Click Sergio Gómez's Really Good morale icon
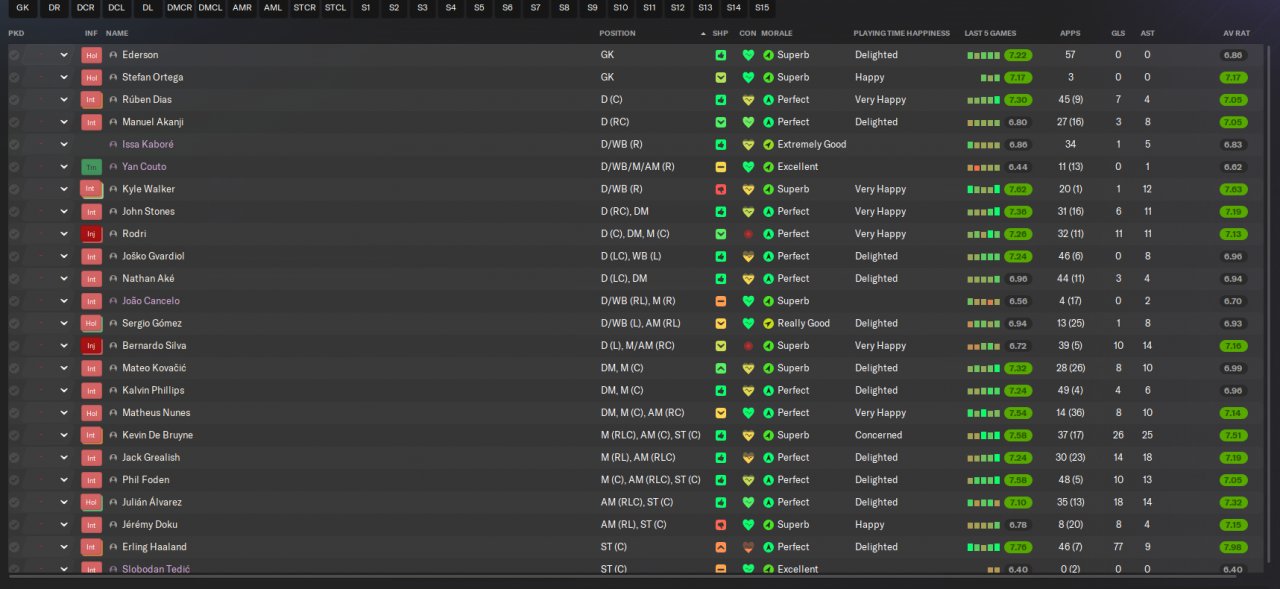This screenshot has height=589, width=1280. tap(768, 323)
